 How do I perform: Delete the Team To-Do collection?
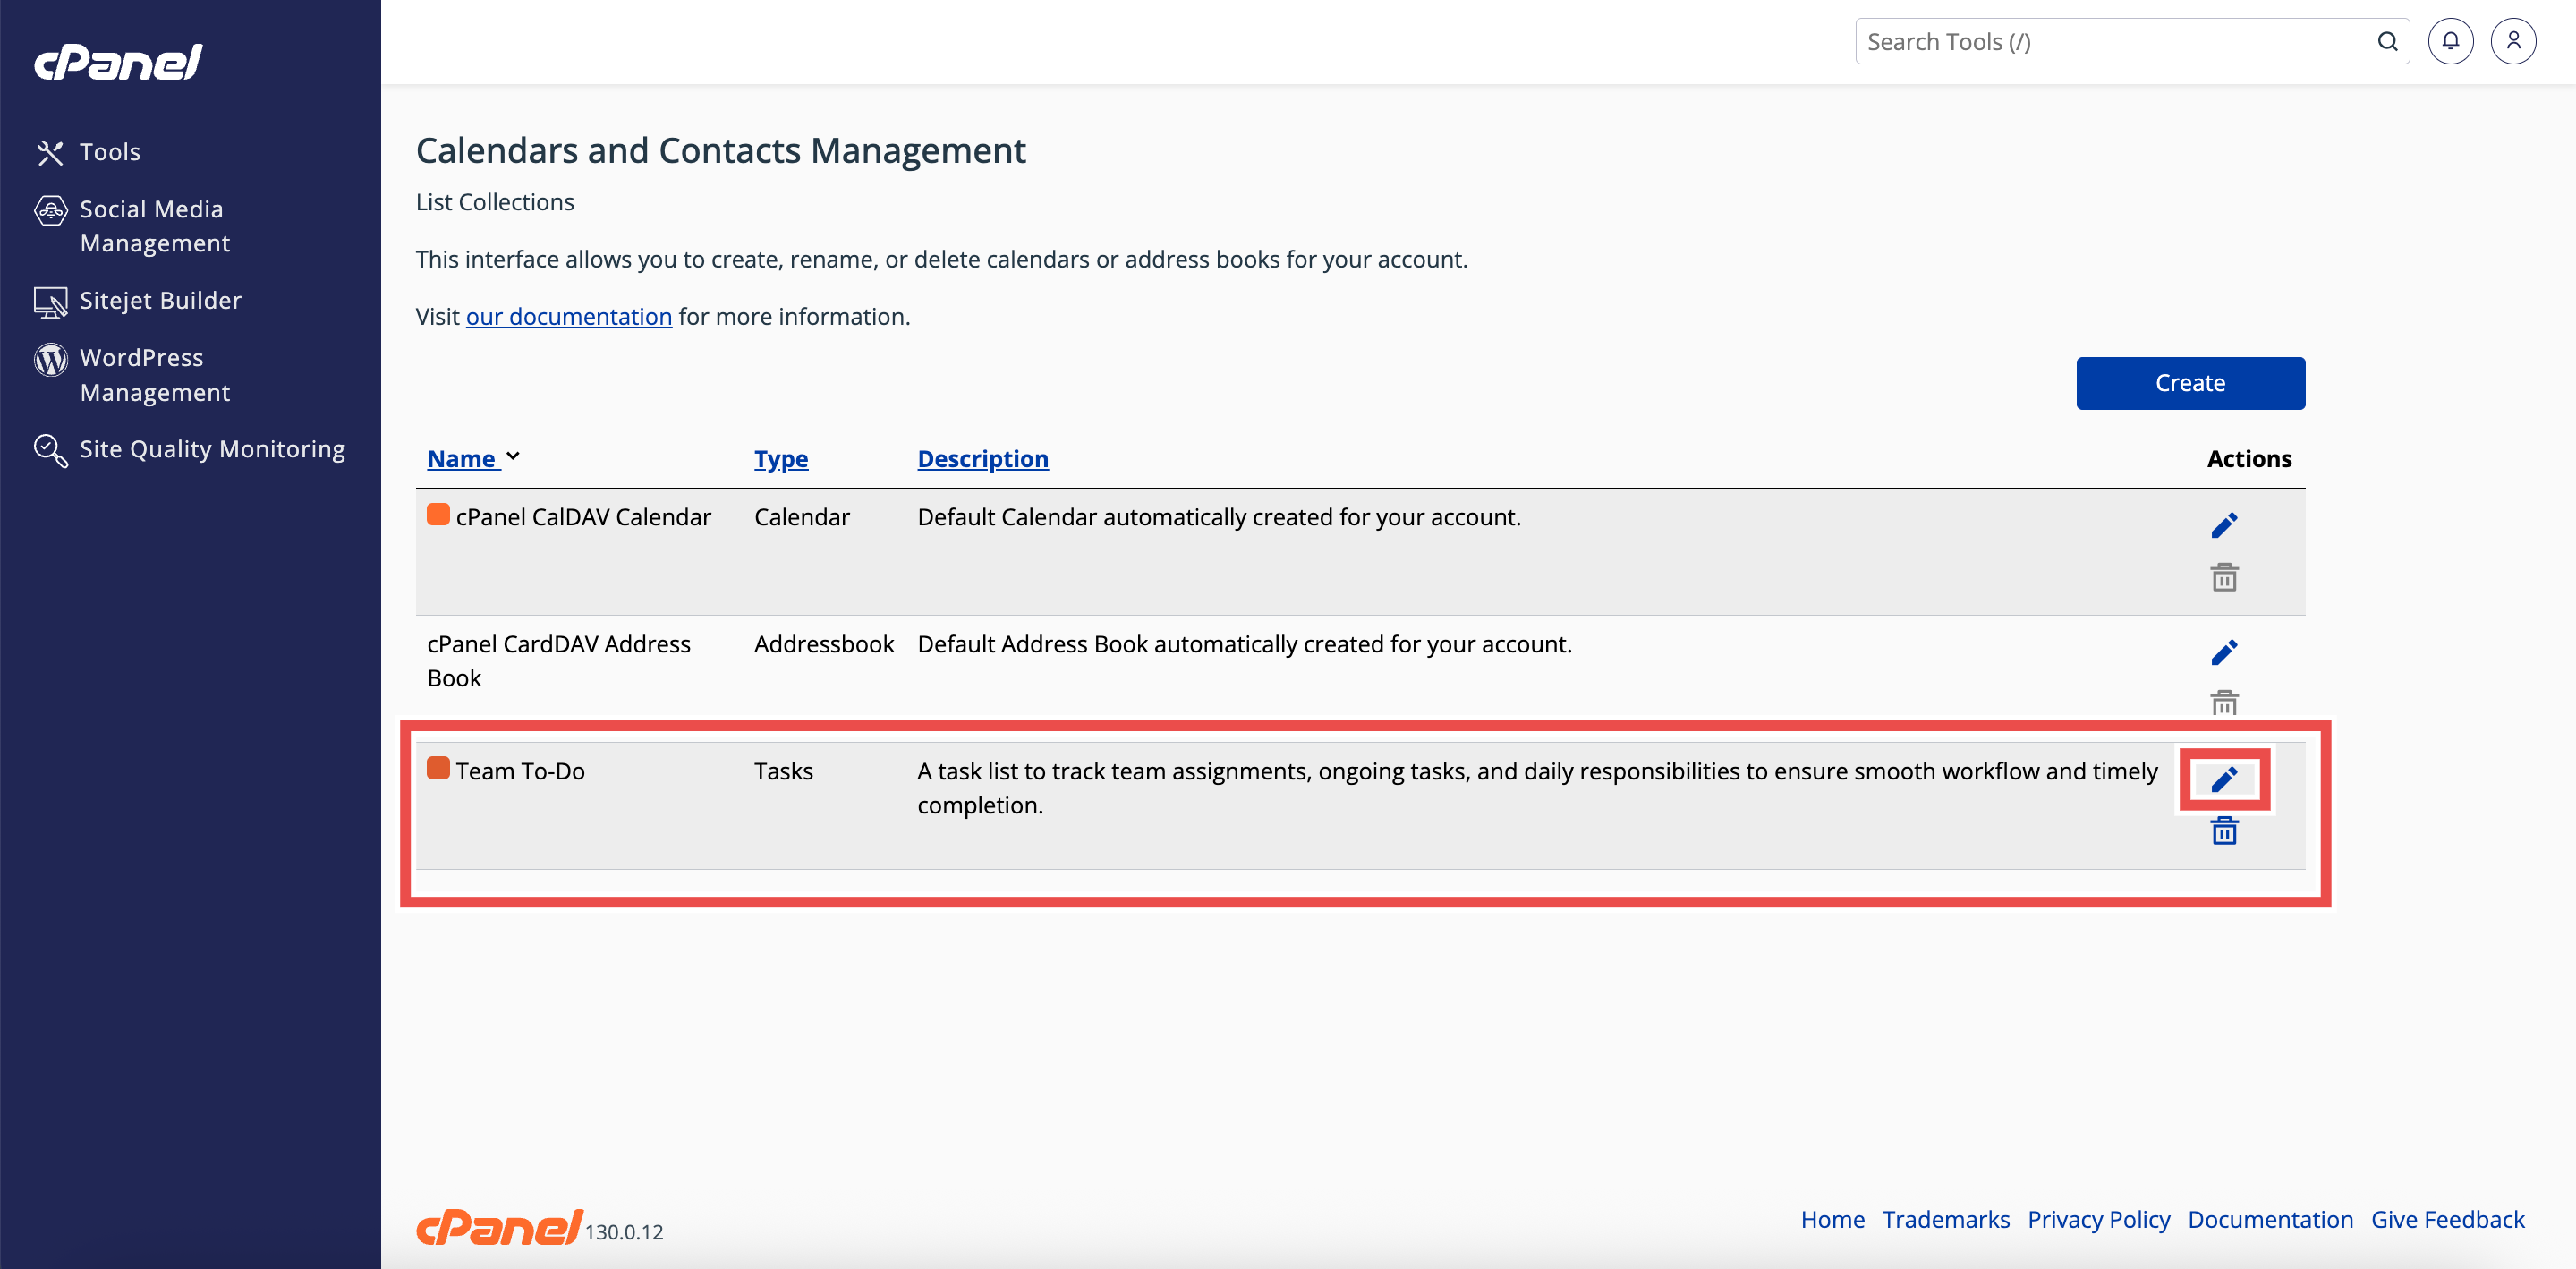coord(2223,831)
